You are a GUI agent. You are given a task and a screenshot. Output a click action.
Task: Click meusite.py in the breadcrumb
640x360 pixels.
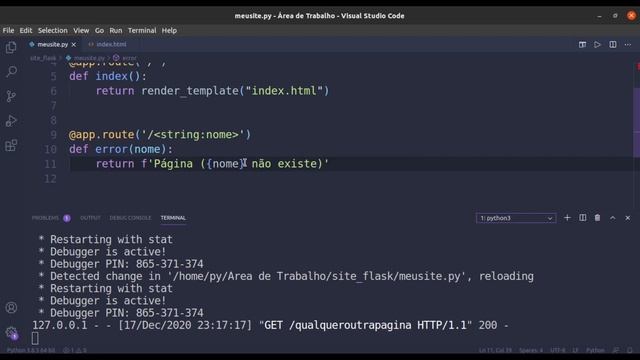point(85,58)
